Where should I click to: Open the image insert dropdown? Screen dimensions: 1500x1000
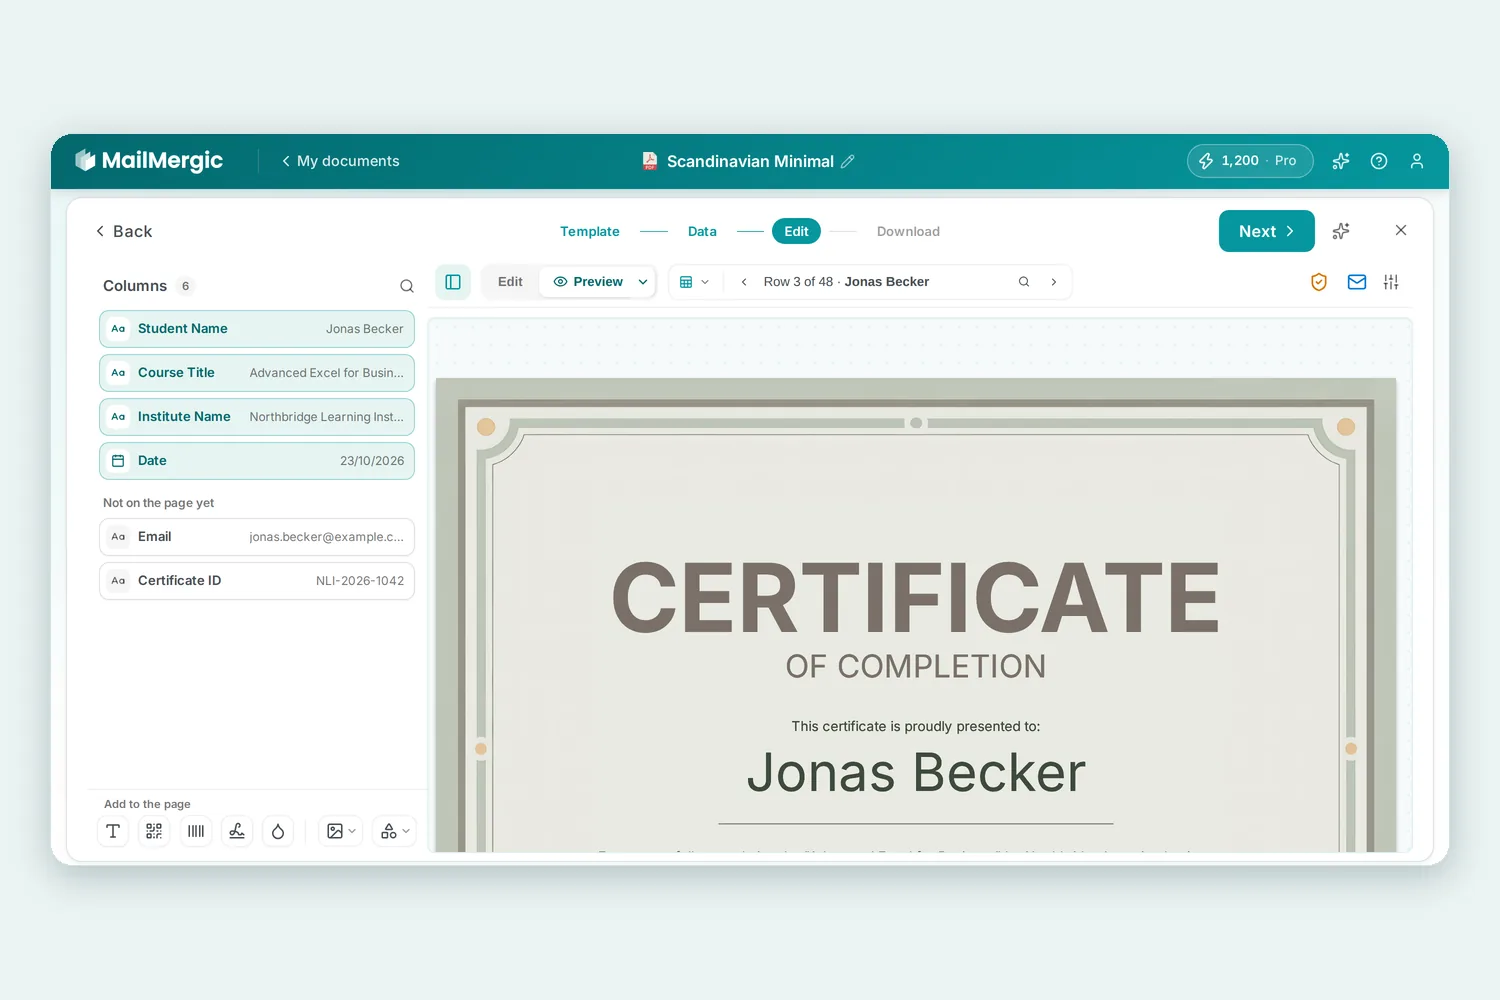pos(341,831)
